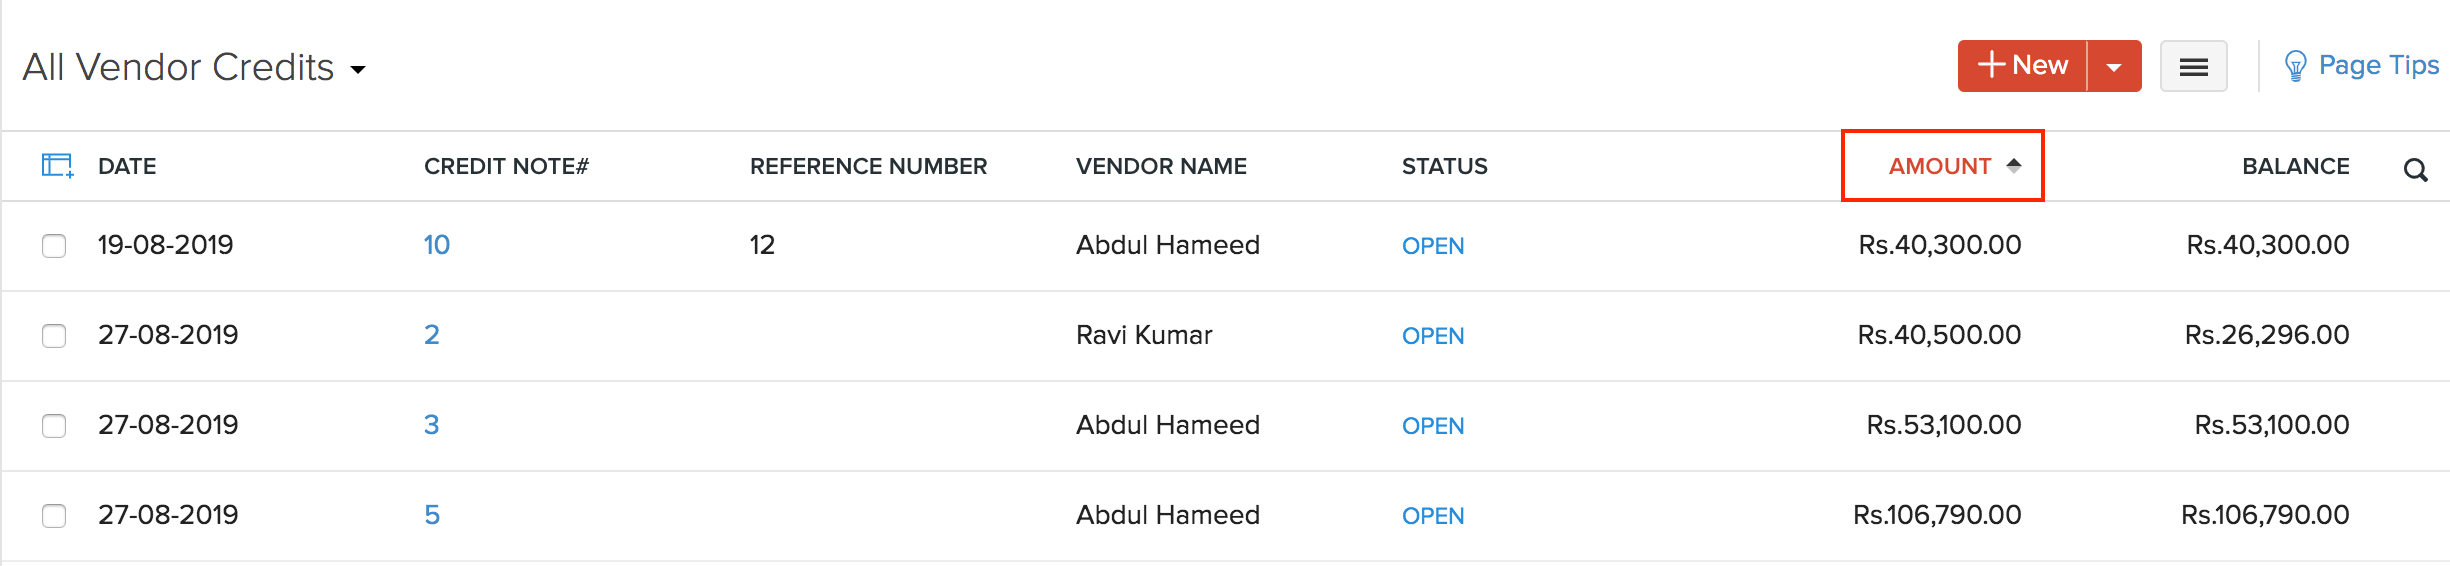Click the customize columns icon beside Date

point(57,166)
